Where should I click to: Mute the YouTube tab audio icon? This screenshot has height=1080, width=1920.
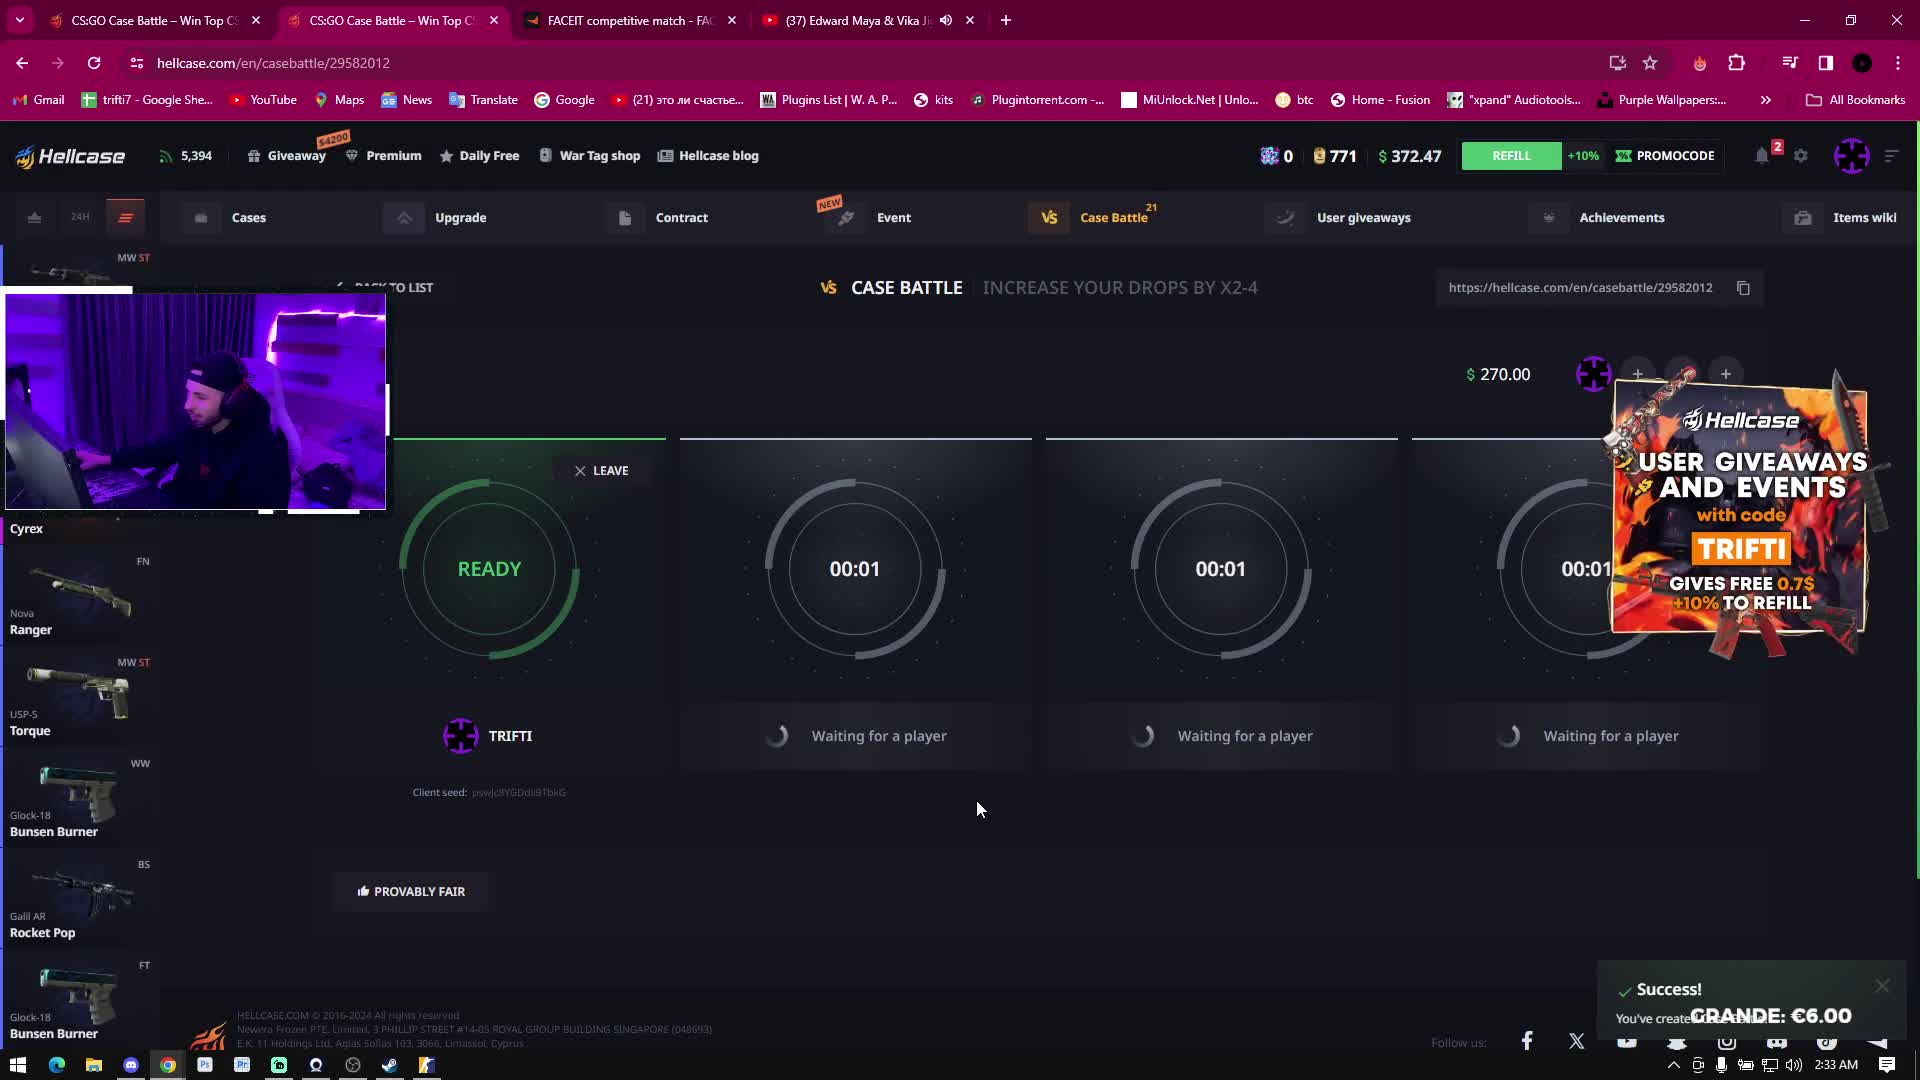pyautogui.click(x=946, y=20)
